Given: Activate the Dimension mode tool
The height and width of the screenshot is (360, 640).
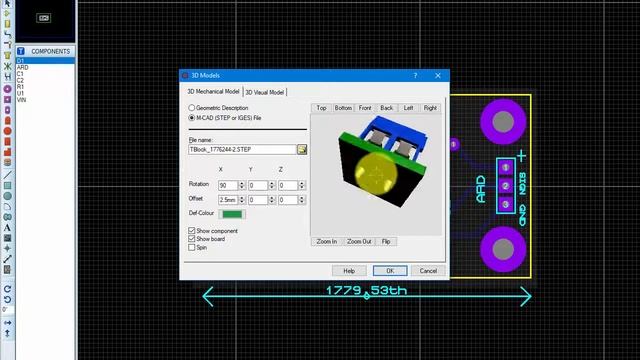Looking at the screenshot, I should (7, 259).
